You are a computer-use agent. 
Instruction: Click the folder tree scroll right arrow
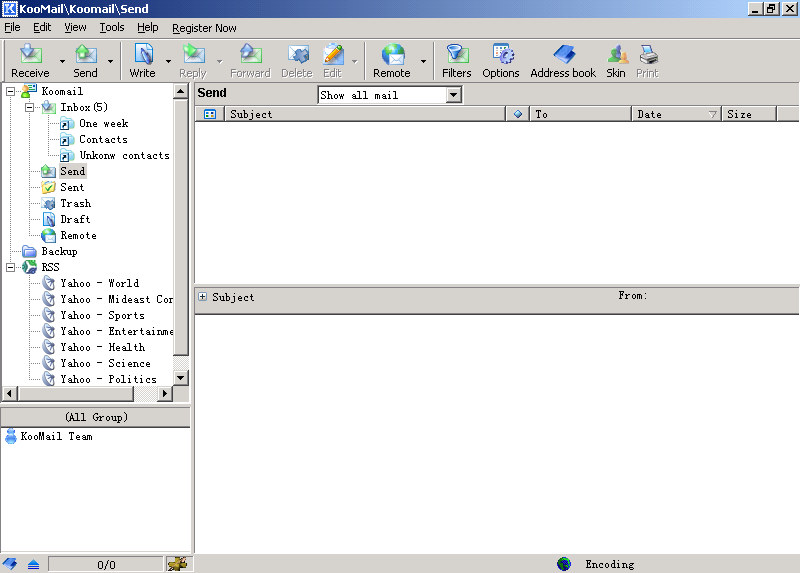pyautogui.click(x=164, y=393)
